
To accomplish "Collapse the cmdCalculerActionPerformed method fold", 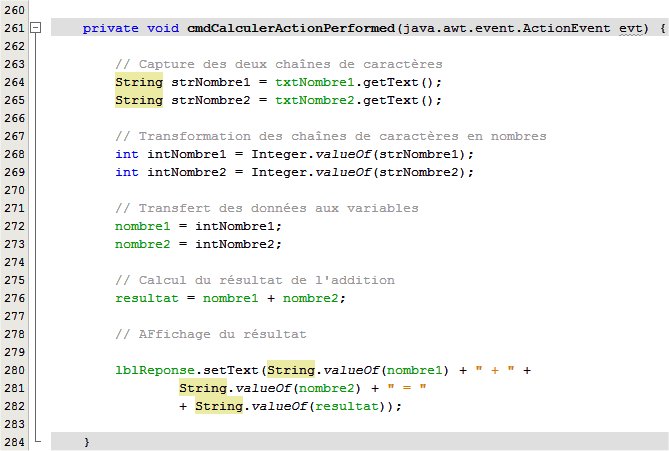I will pyautogui.click(x=36, y=28).
